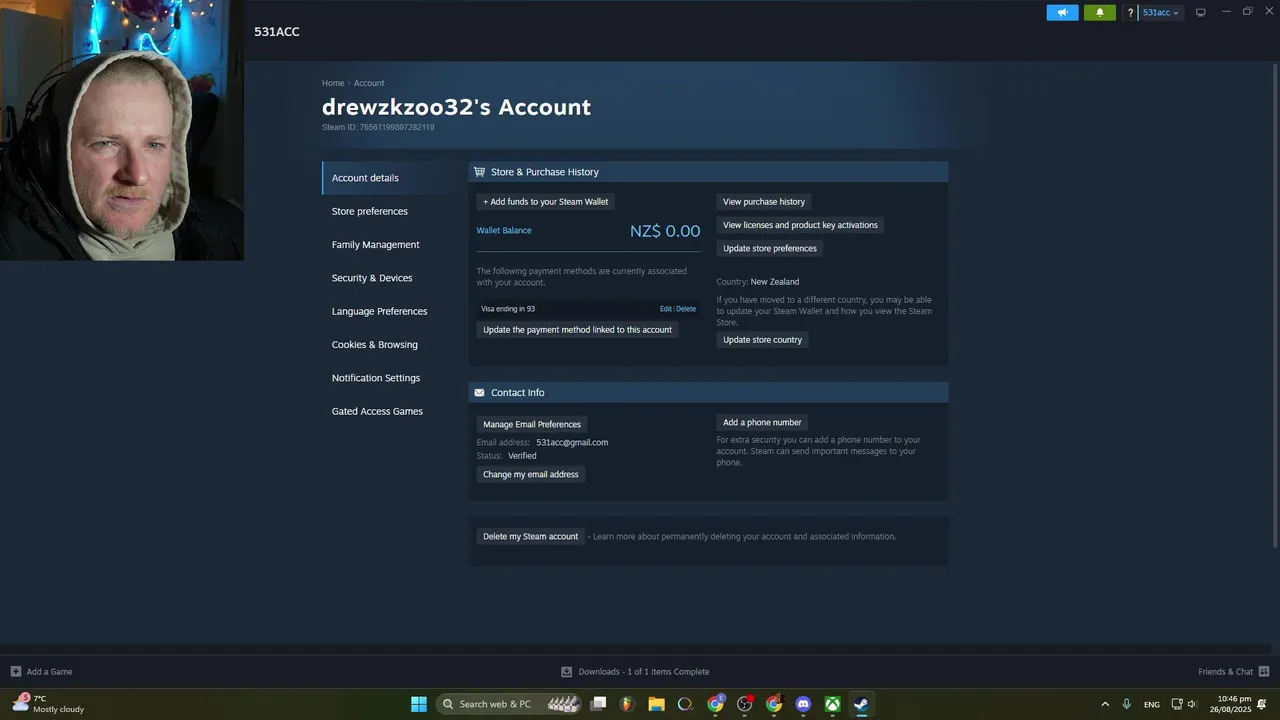Go to Security & Devices

(x=372, y=278)
